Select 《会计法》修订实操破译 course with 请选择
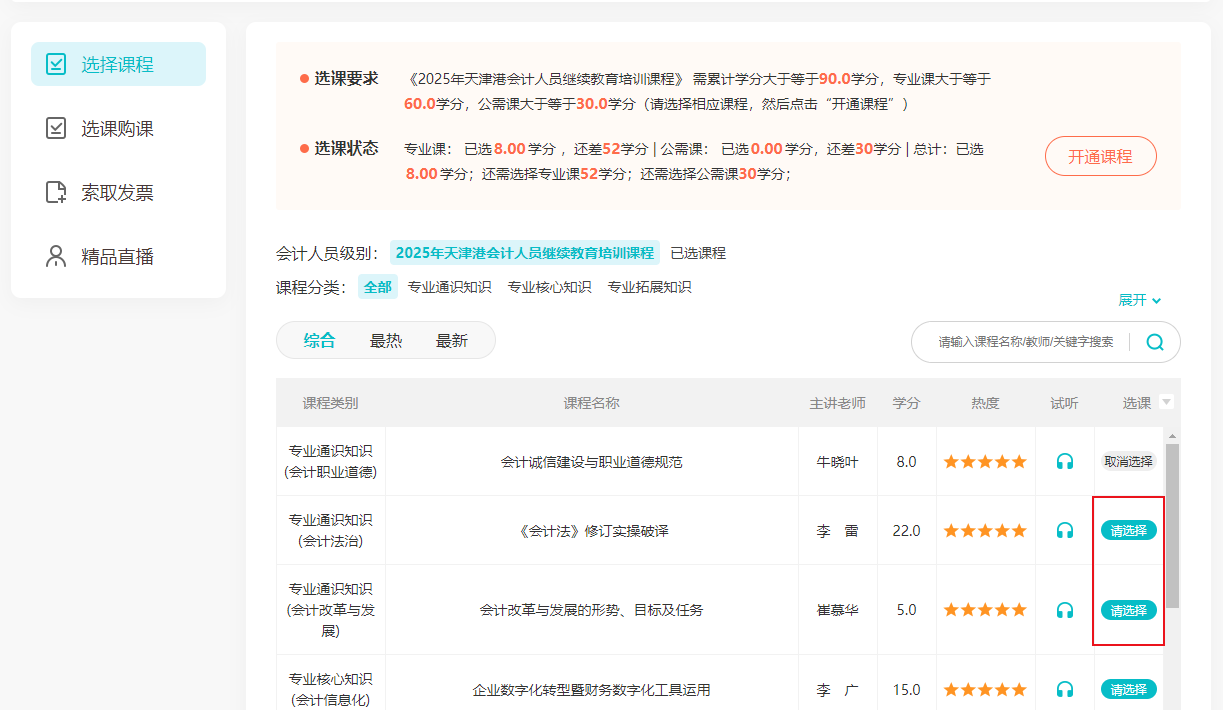Viewport: 1223px width, 710px height. coord(1128,531)
